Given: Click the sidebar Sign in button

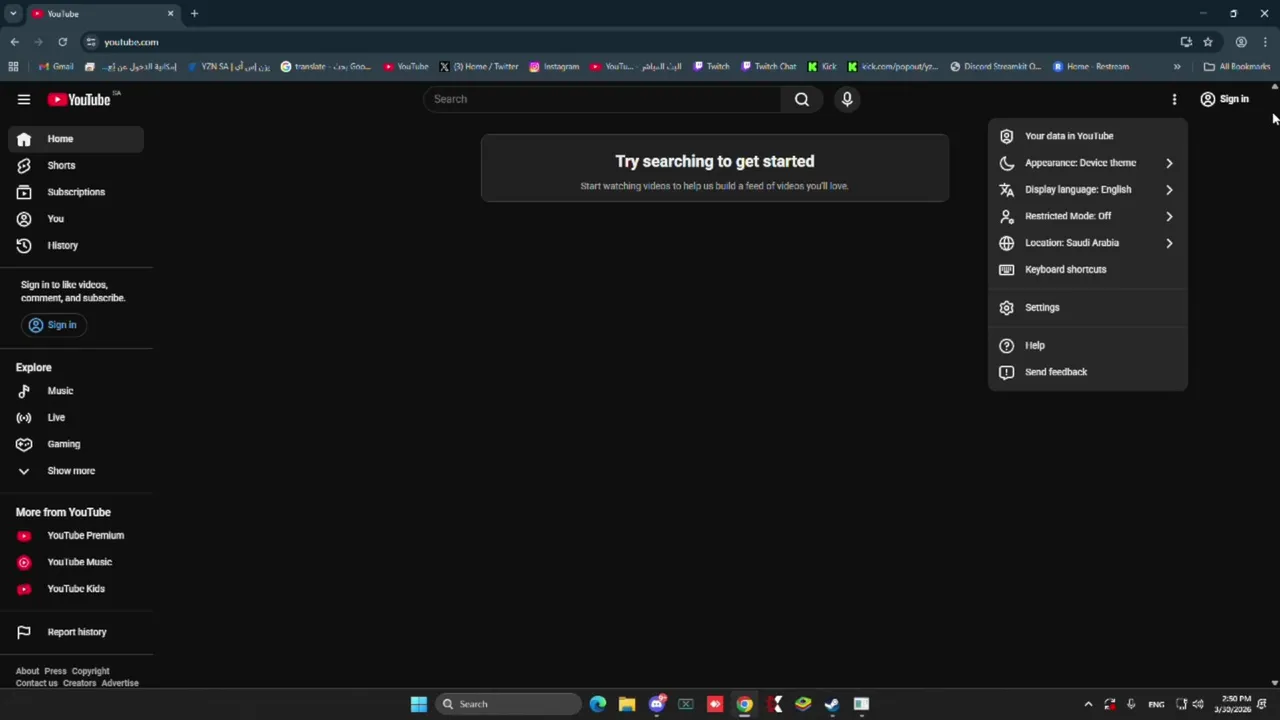Looking at the screenshot, I should tap(53, 325).
